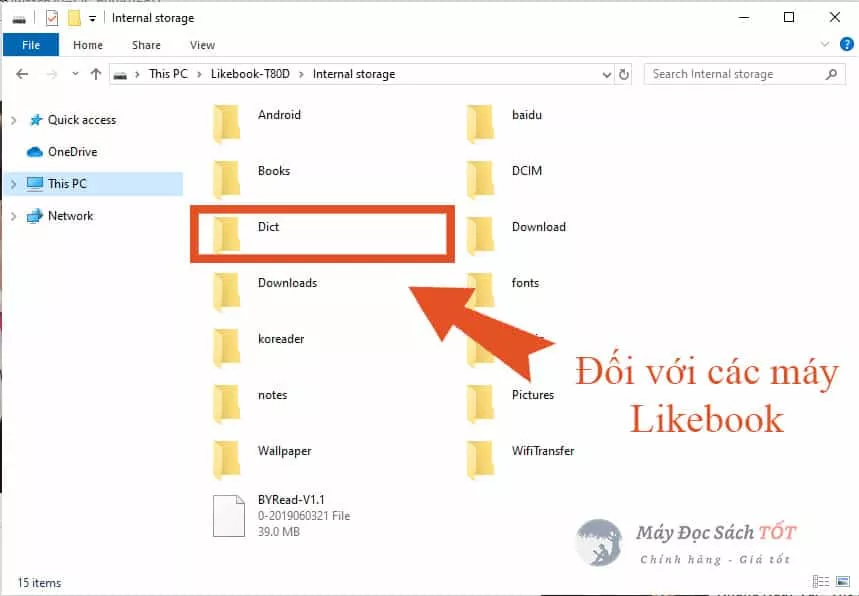Click the Back navigation arrow
Image resolution: width=859 pixels, height=596 pixels.
point(22,74)
